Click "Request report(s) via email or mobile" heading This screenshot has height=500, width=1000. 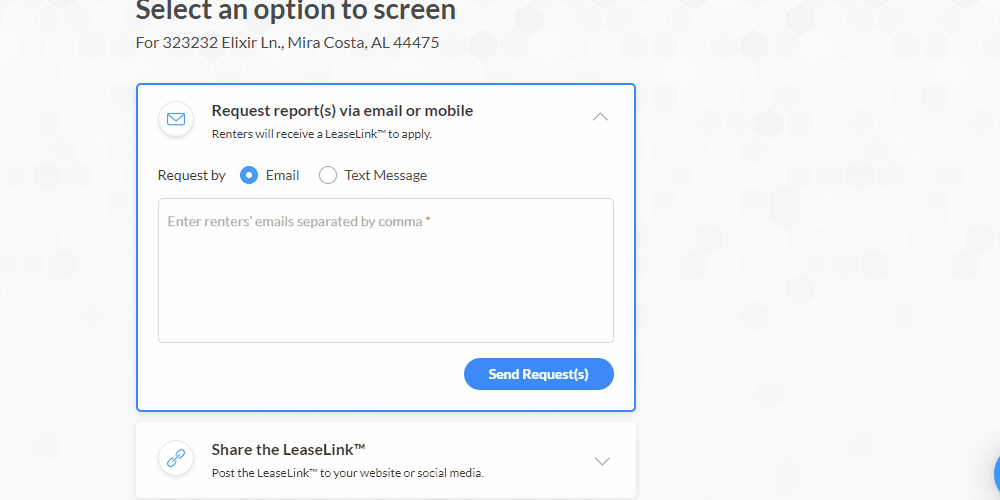coord(342,111)
